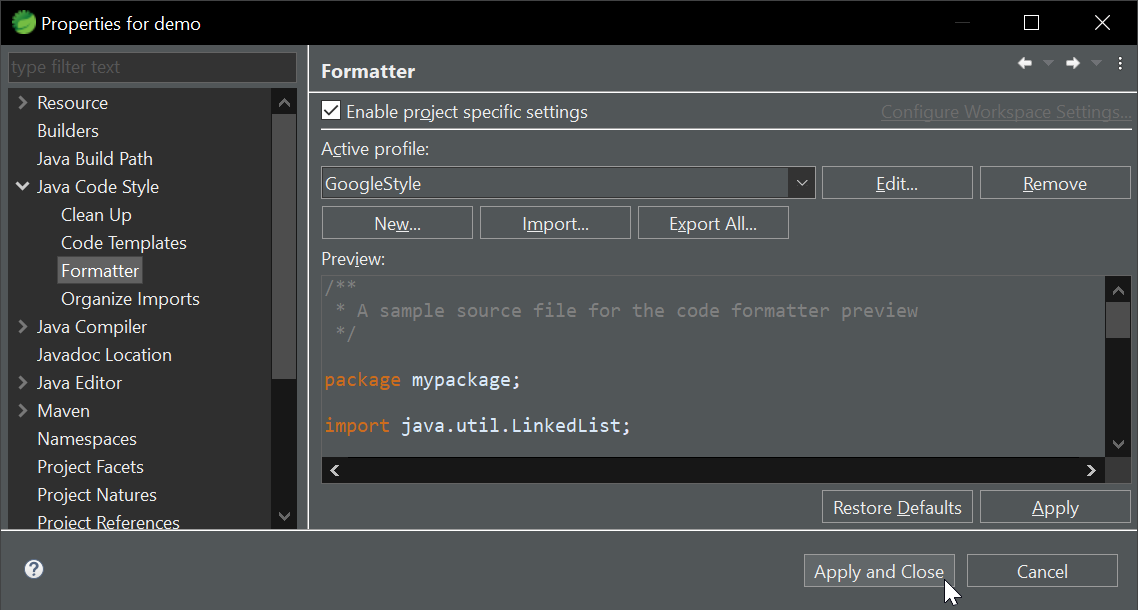The height and width of the screenshot is (610, 1138).
Task: Click the Export All... button
Action: [713, 223]
